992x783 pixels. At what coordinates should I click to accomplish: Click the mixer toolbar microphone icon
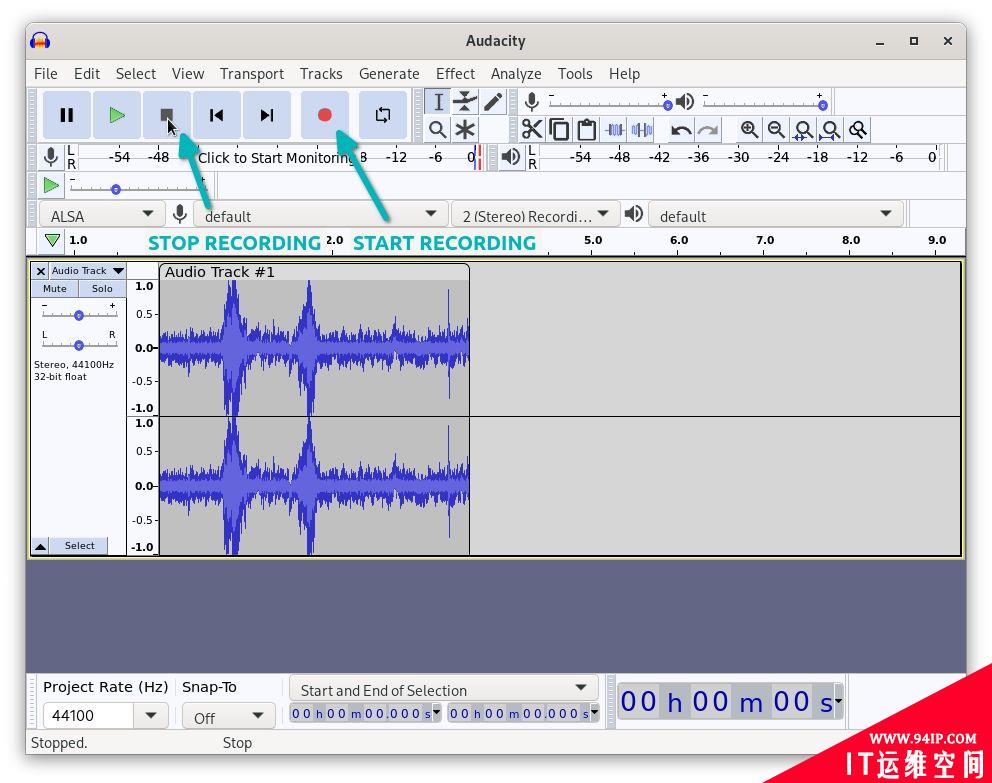[180, 214]
